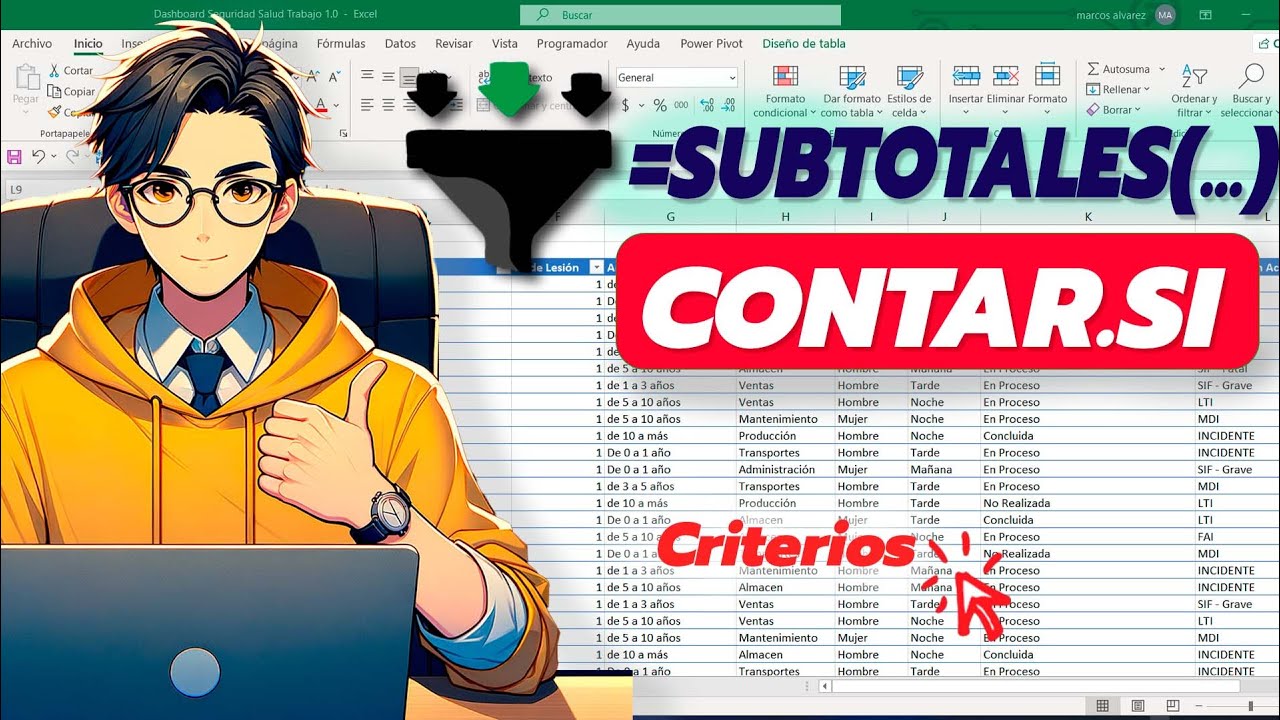1280x720 pixels.
Task: Open the Borrar dropdown
Action: (1113, 110)
